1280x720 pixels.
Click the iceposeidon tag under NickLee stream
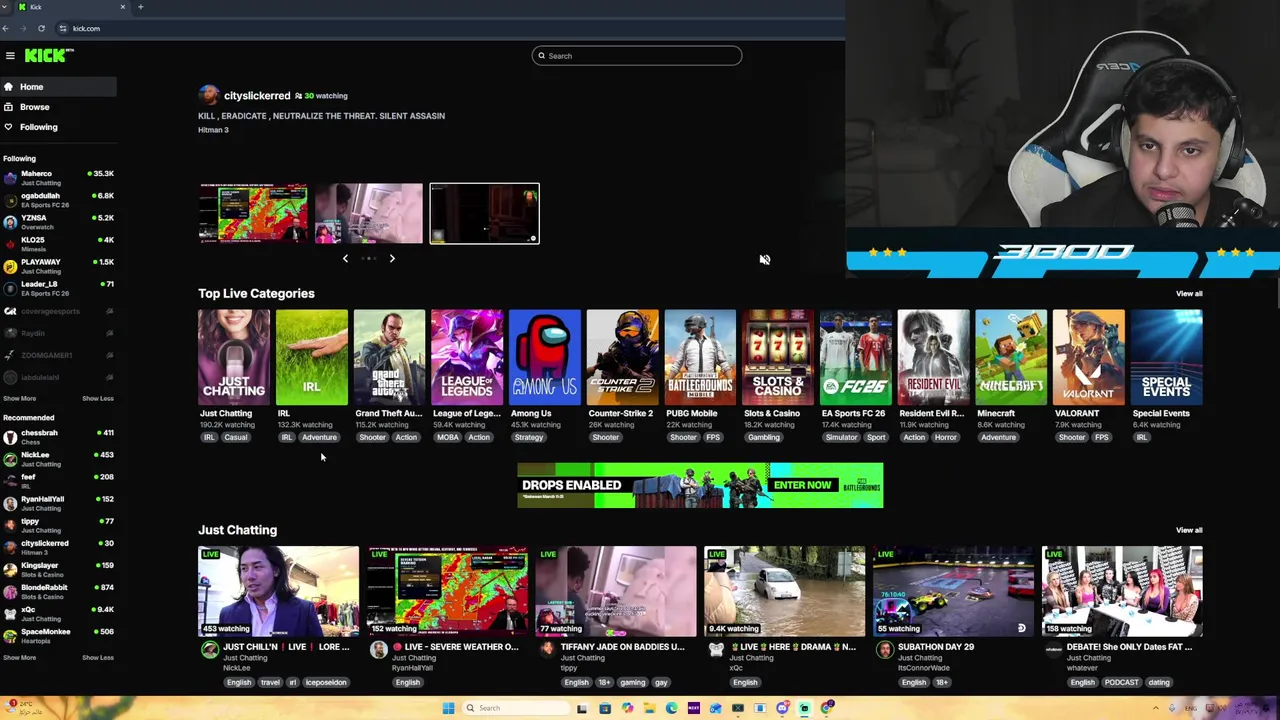325,682
